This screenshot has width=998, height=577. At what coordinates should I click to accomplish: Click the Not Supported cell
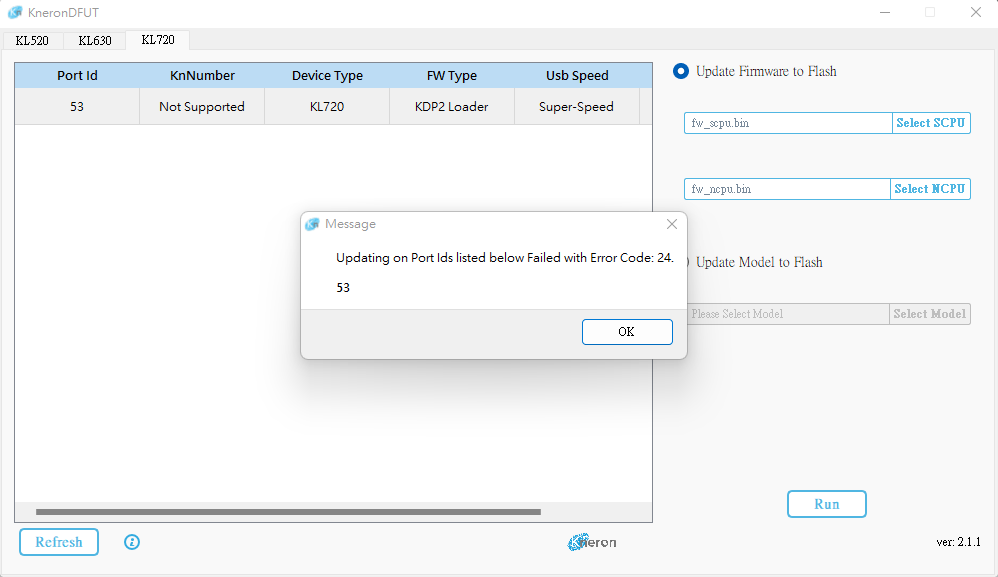click(x=202, y=106)
